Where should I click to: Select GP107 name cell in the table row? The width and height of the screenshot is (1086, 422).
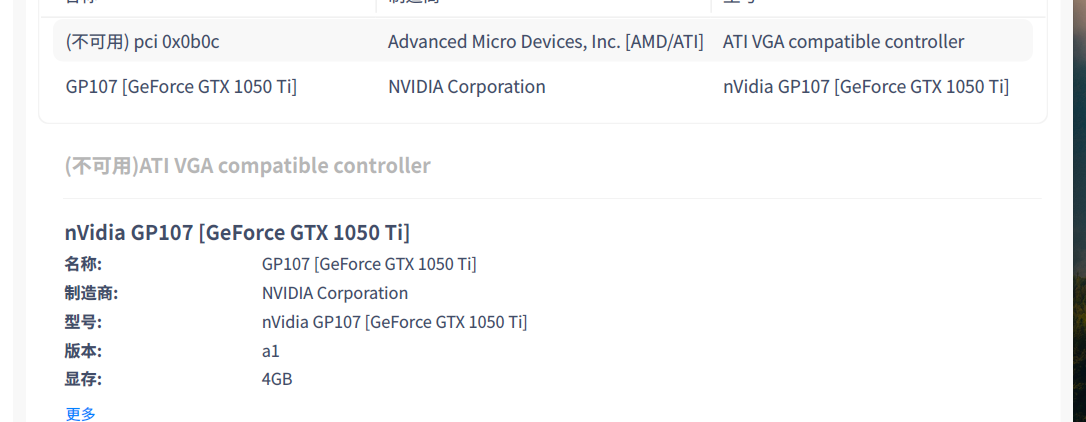point(181,87)
